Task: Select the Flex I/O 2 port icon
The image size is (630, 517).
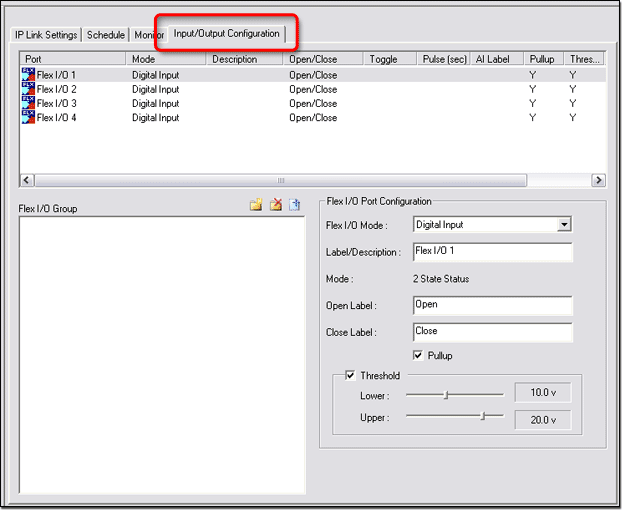Action: coord(28,89)
